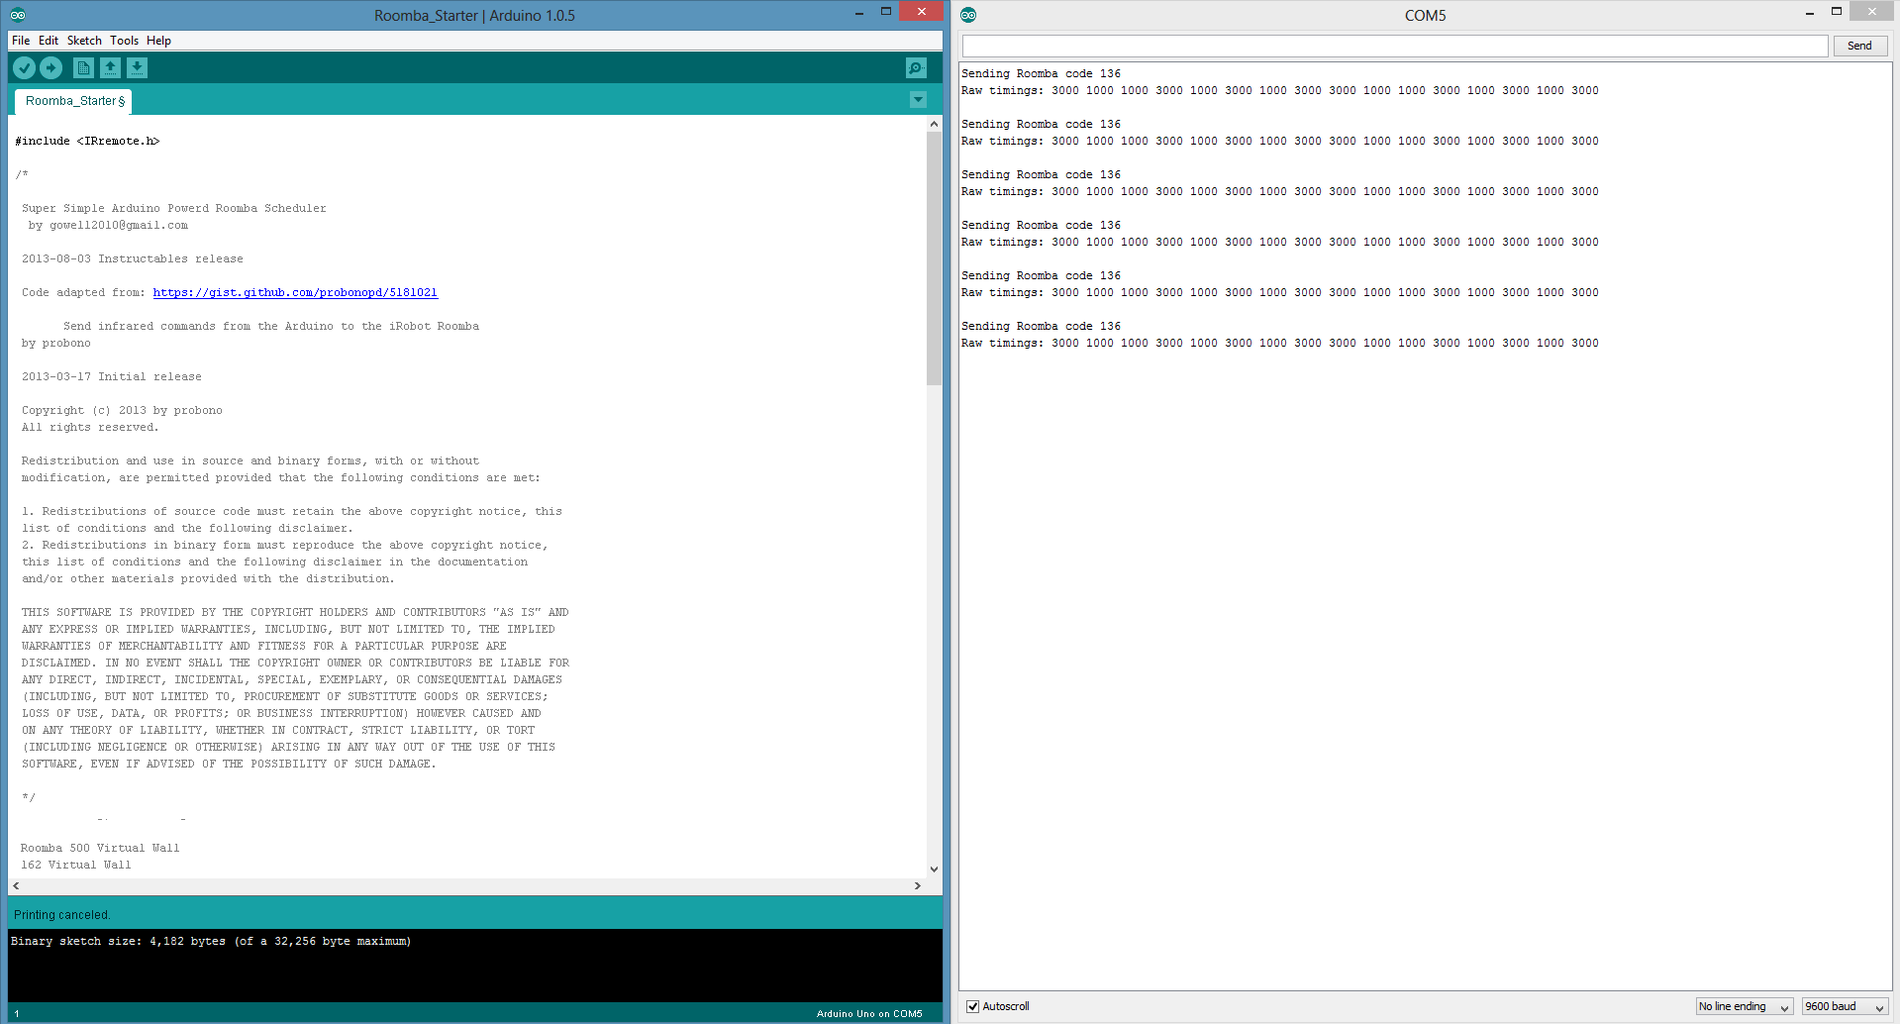1900x1024 pixels.
Task: Click the 'Arduino Uno on COM5' status text
Action: point(869,1014)
